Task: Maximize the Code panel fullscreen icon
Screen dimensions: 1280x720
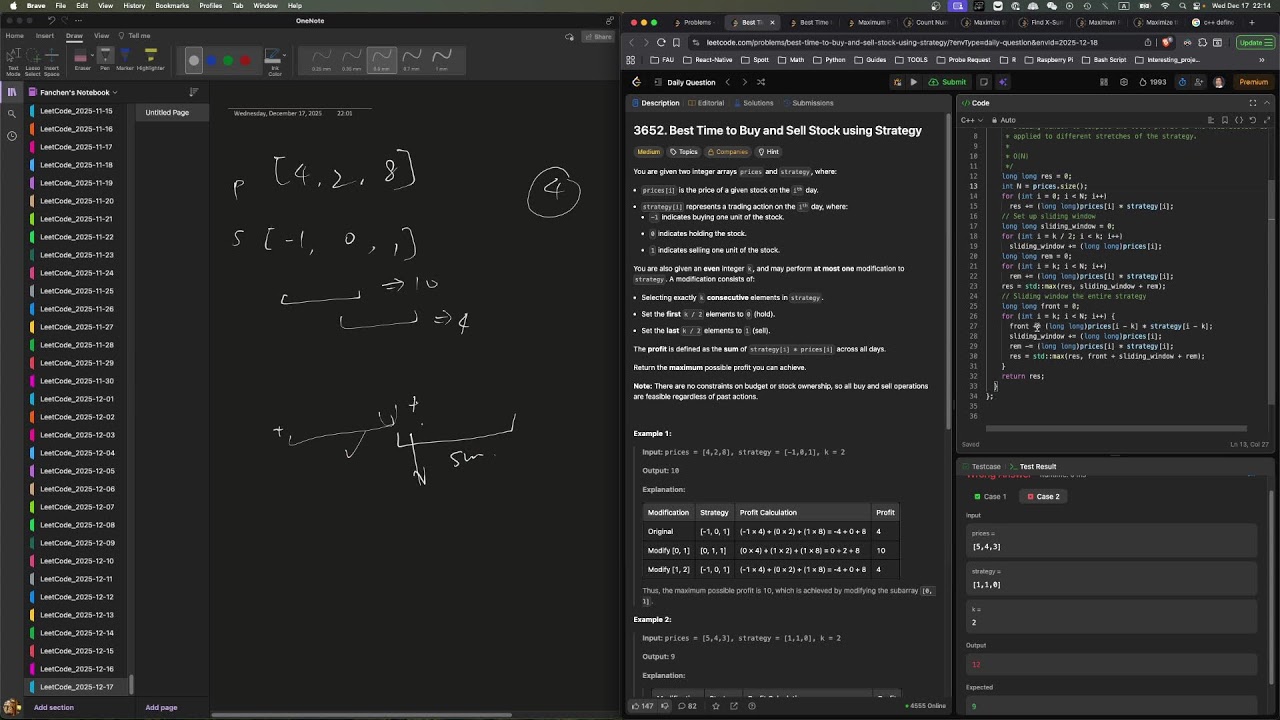Action: [1252, 103]
